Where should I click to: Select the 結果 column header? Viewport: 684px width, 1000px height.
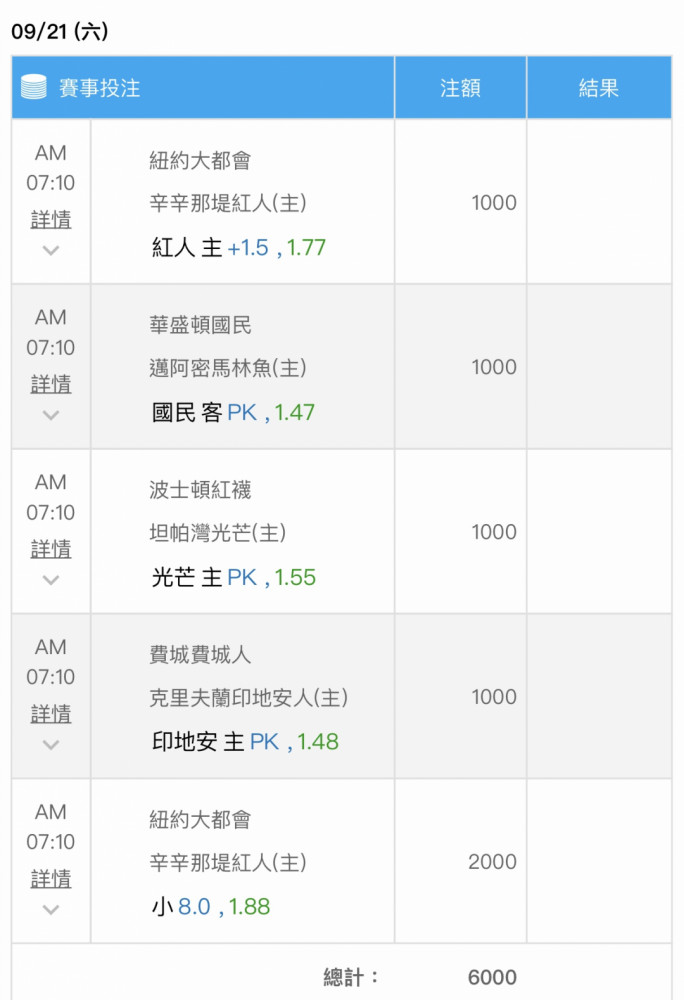click(x=599, y=87)
